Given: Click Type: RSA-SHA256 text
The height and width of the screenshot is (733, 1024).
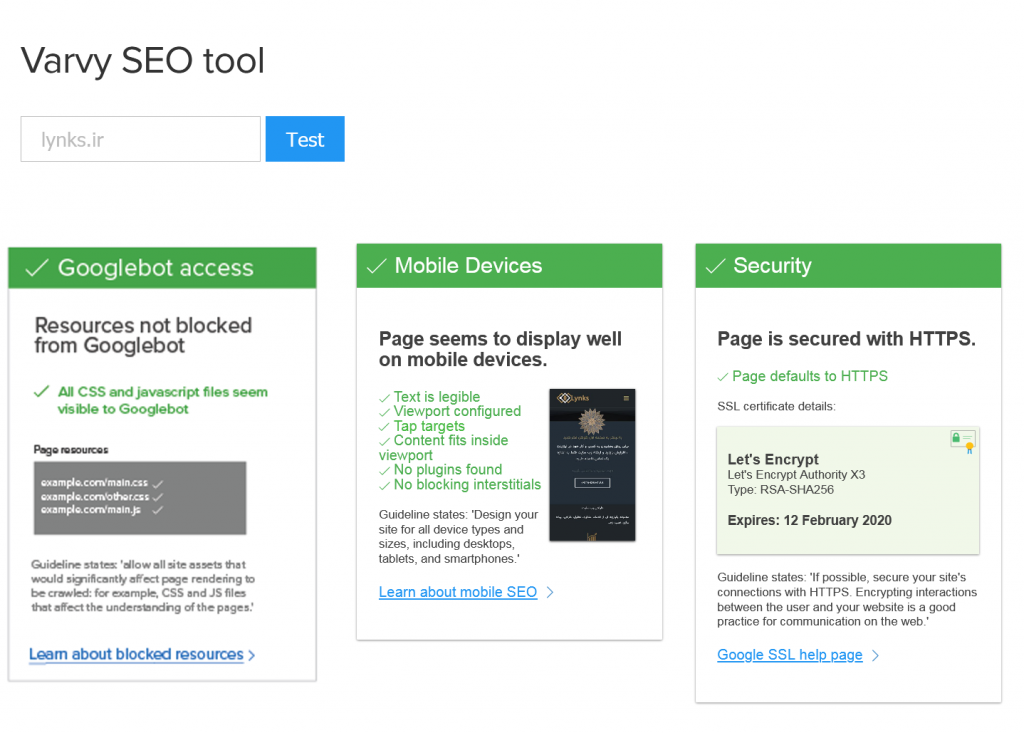Looking at the screenshot, I should [x=780, y=490].
